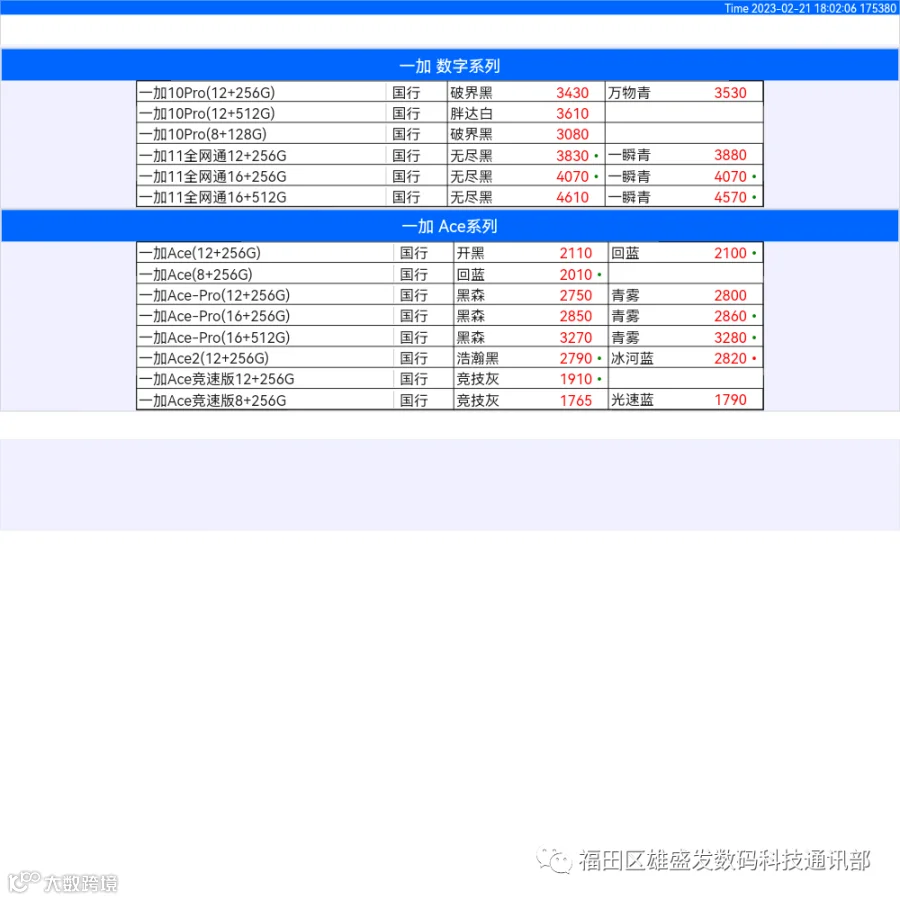This screenshot has width=900, height=900.
Task: Click price 3830 for 无尽黑
Action: [x=572, y=156]
